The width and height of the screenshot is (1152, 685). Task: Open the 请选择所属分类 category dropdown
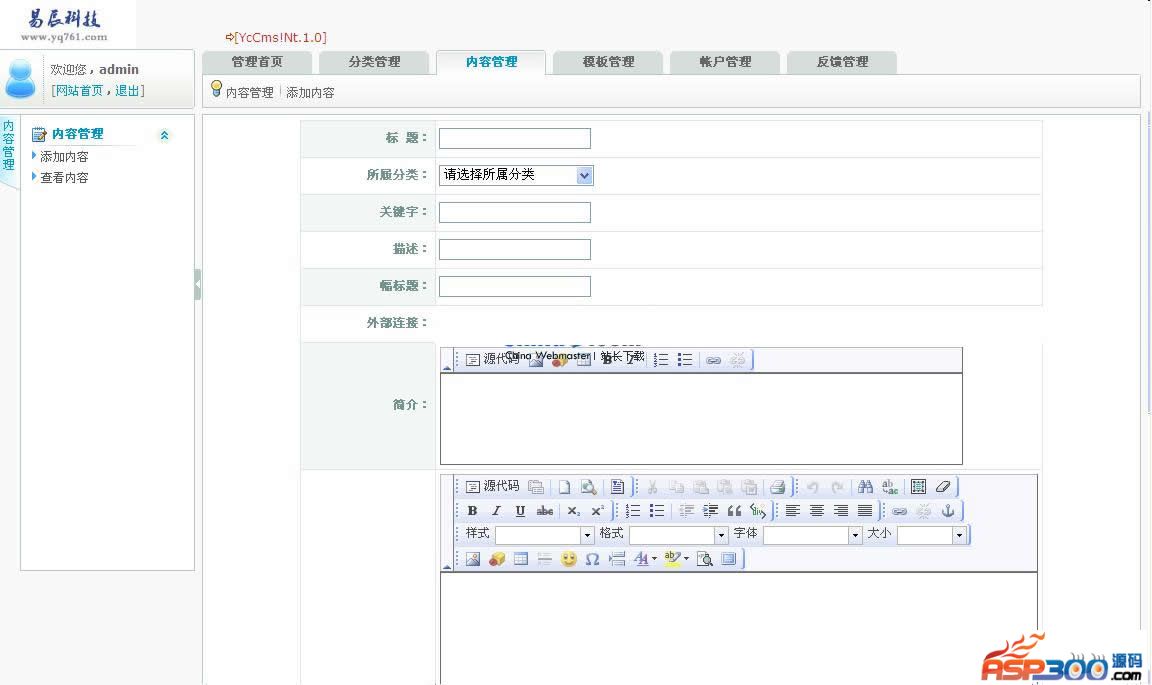585,175
